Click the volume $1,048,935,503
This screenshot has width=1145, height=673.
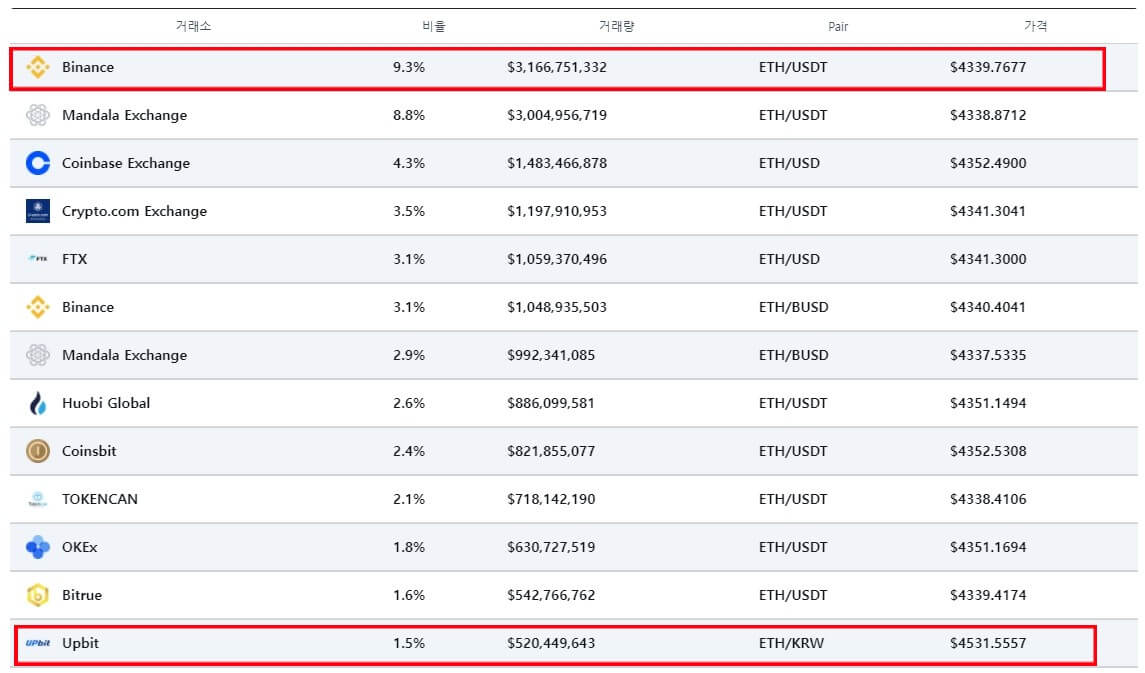point(557,307)
